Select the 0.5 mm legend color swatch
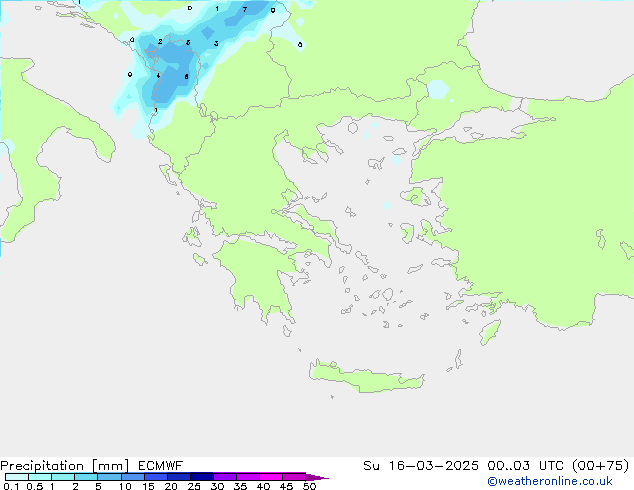This screenshot has height=490, width=634. click(40, 477)
